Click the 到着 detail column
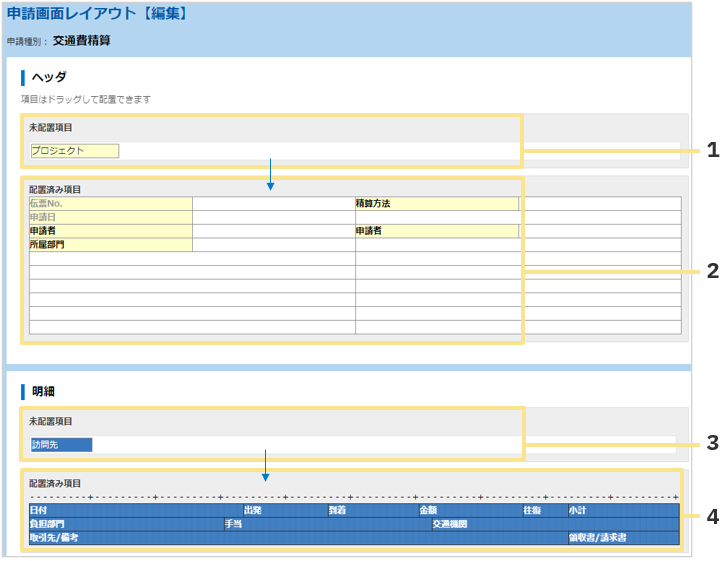 point(372,510)
